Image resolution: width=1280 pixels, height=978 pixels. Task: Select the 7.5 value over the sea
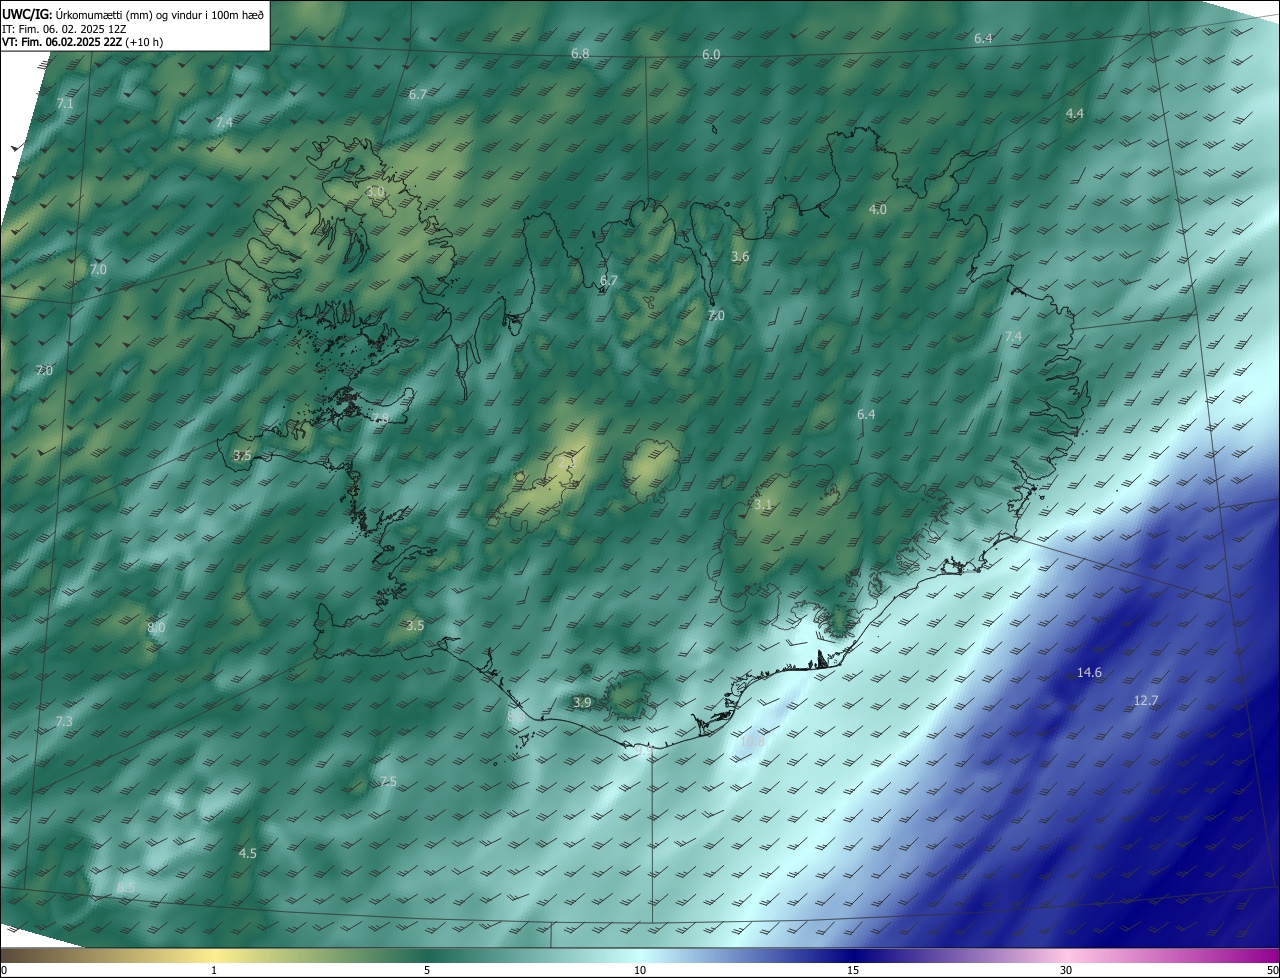click(x=388, y=781)
